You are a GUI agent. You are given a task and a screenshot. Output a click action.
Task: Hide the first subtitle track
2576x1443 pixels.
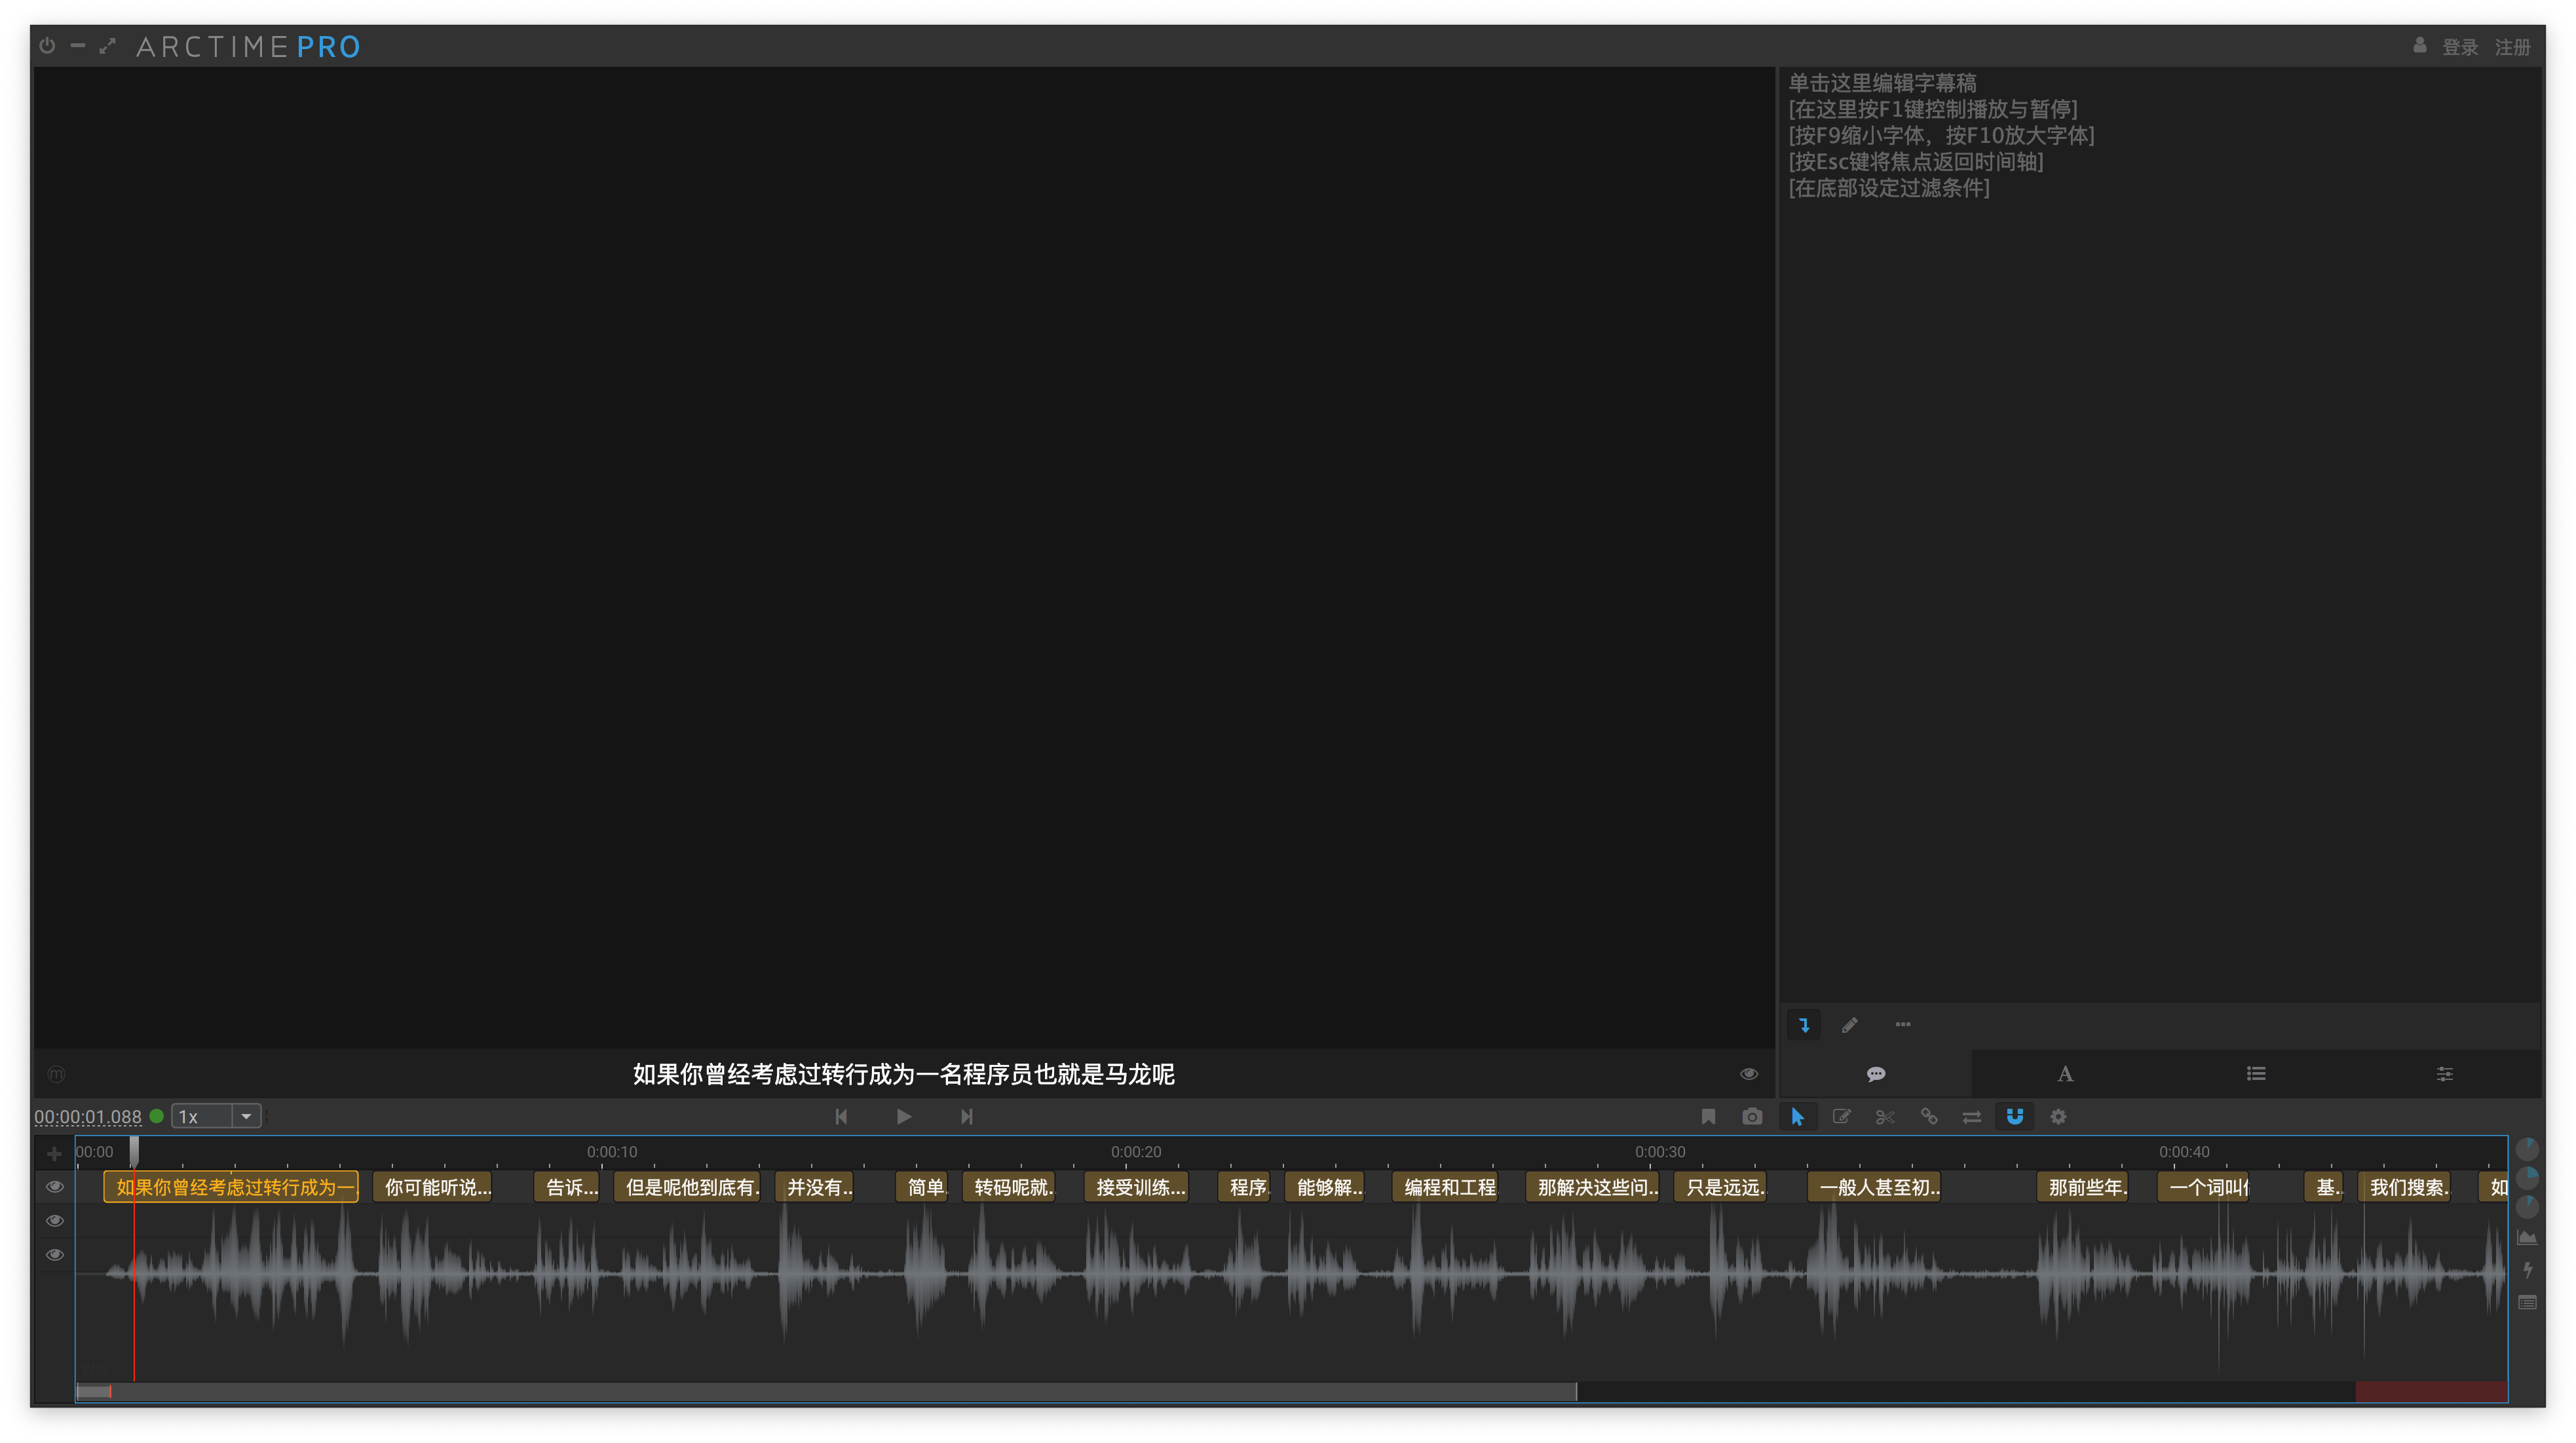(x=55, y=1187)
